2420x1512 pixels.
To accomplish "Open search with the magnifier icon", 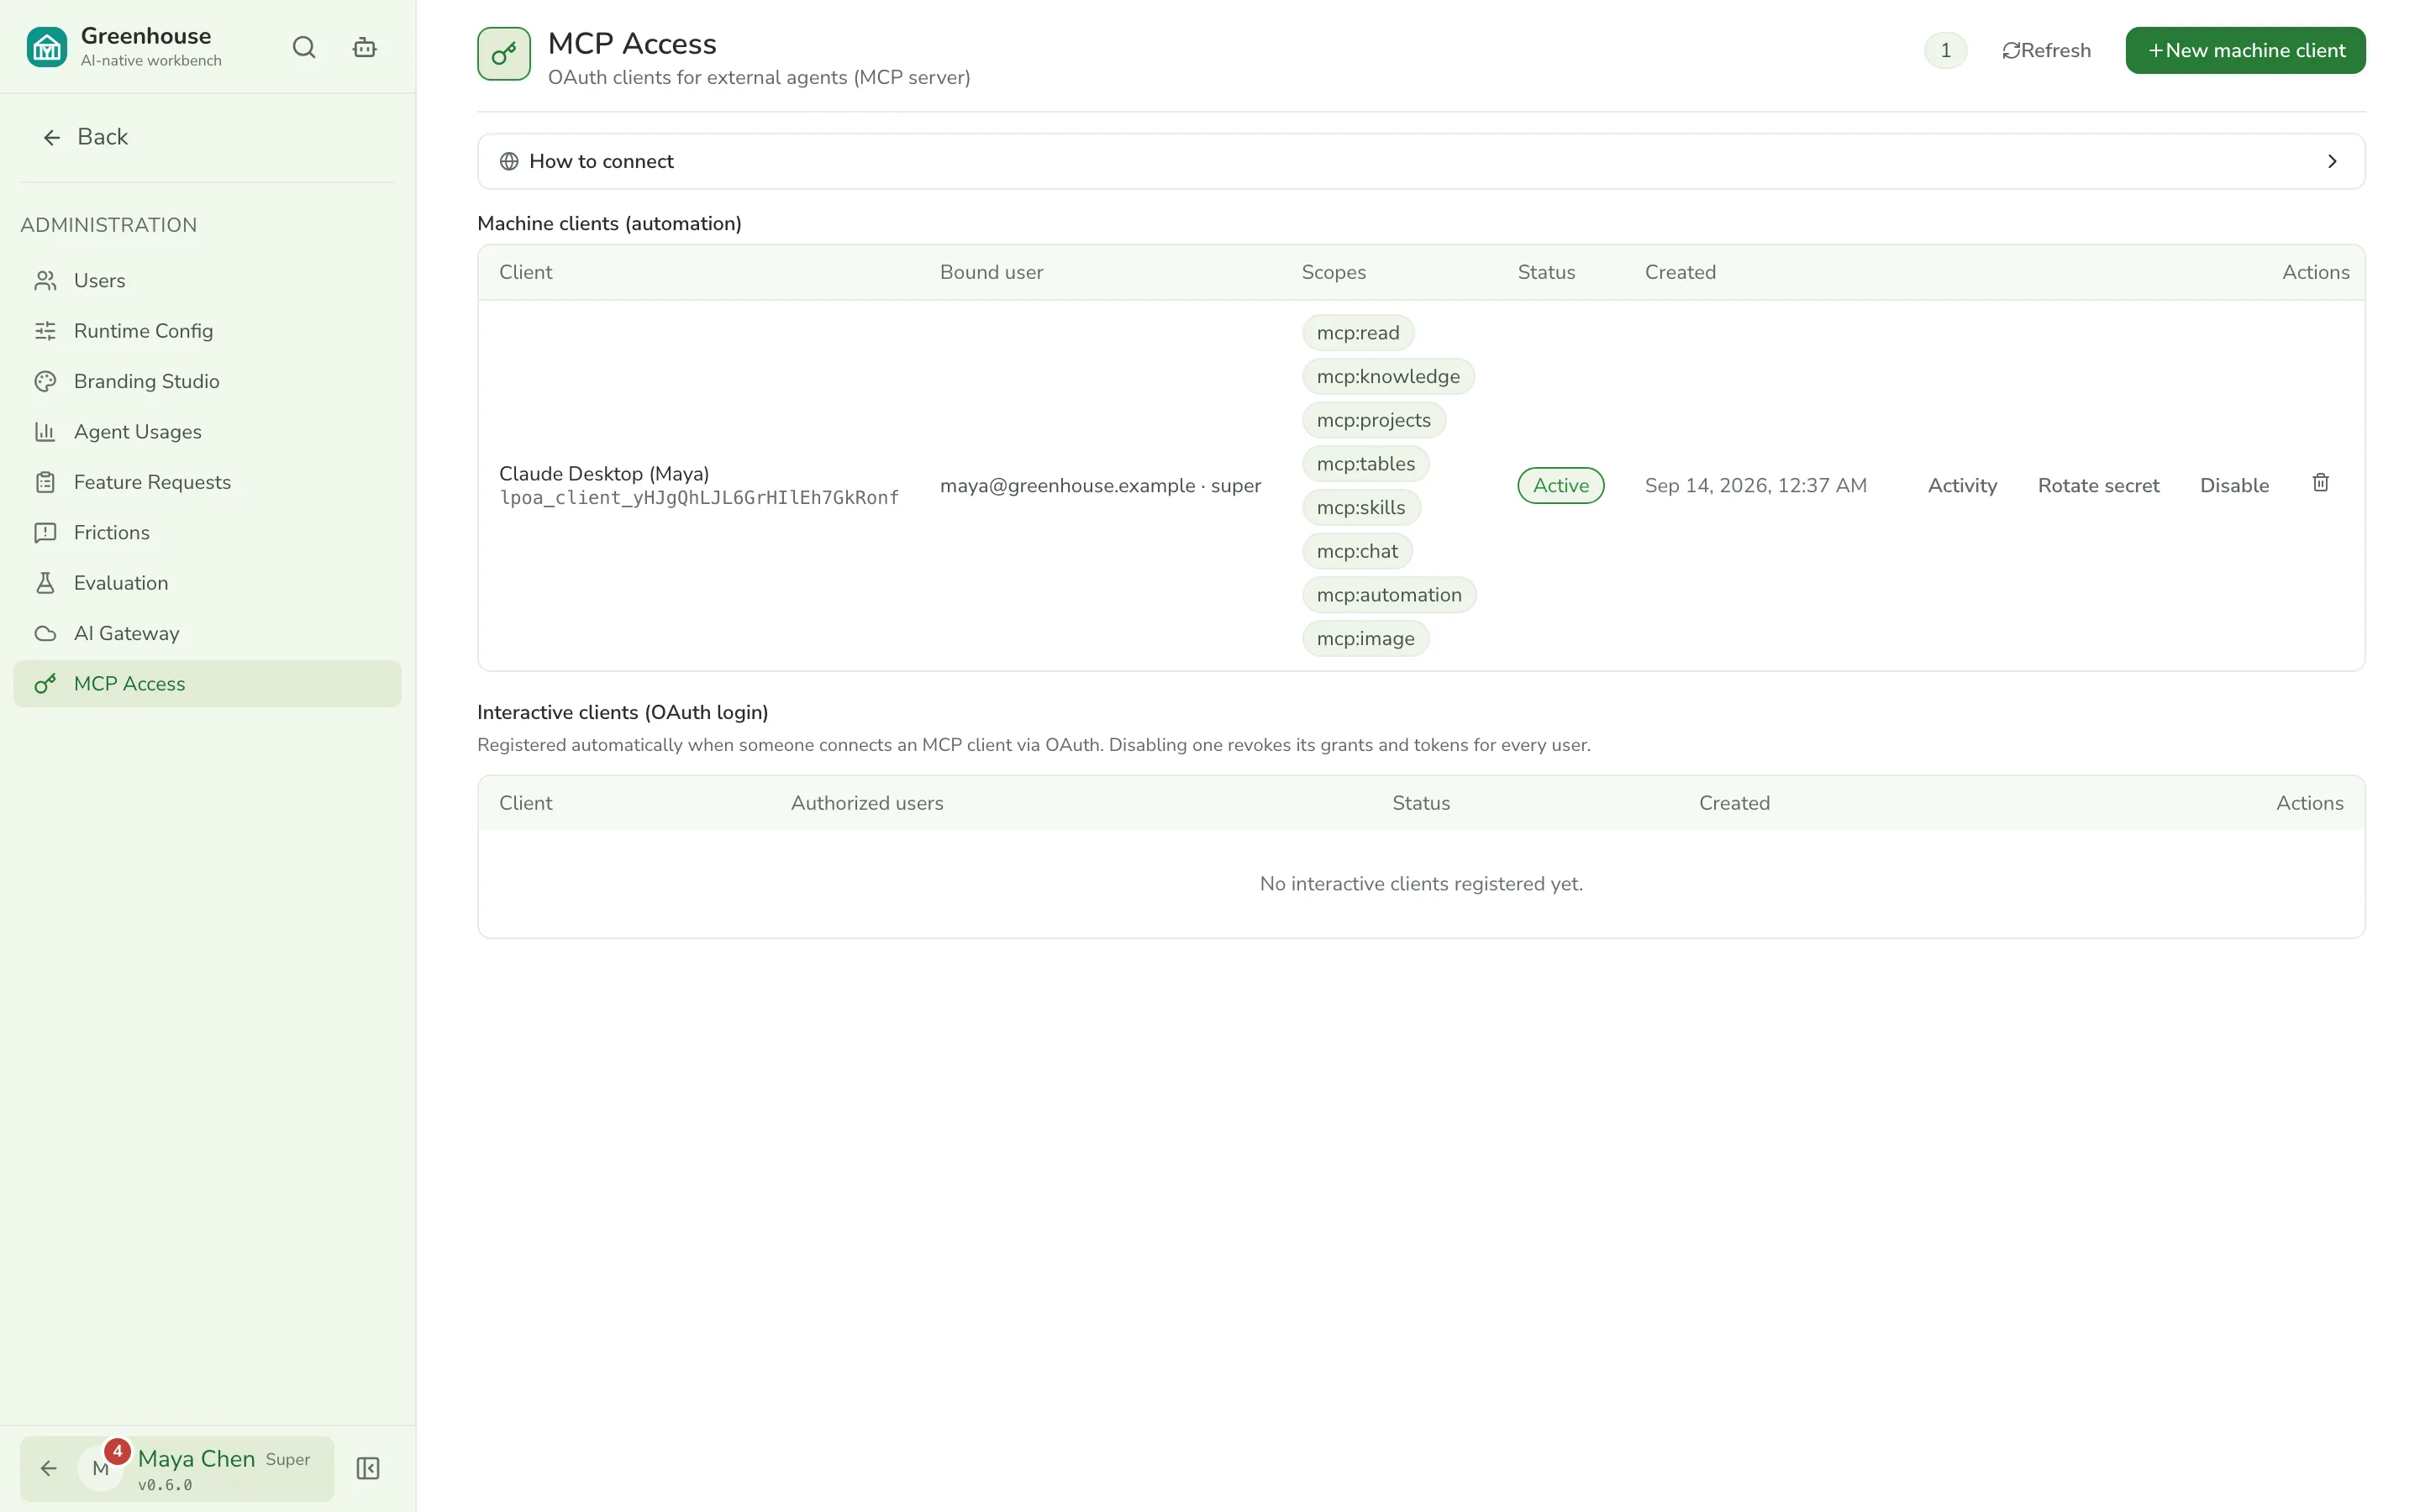I will pyautogui.click(x=304, y=47).
